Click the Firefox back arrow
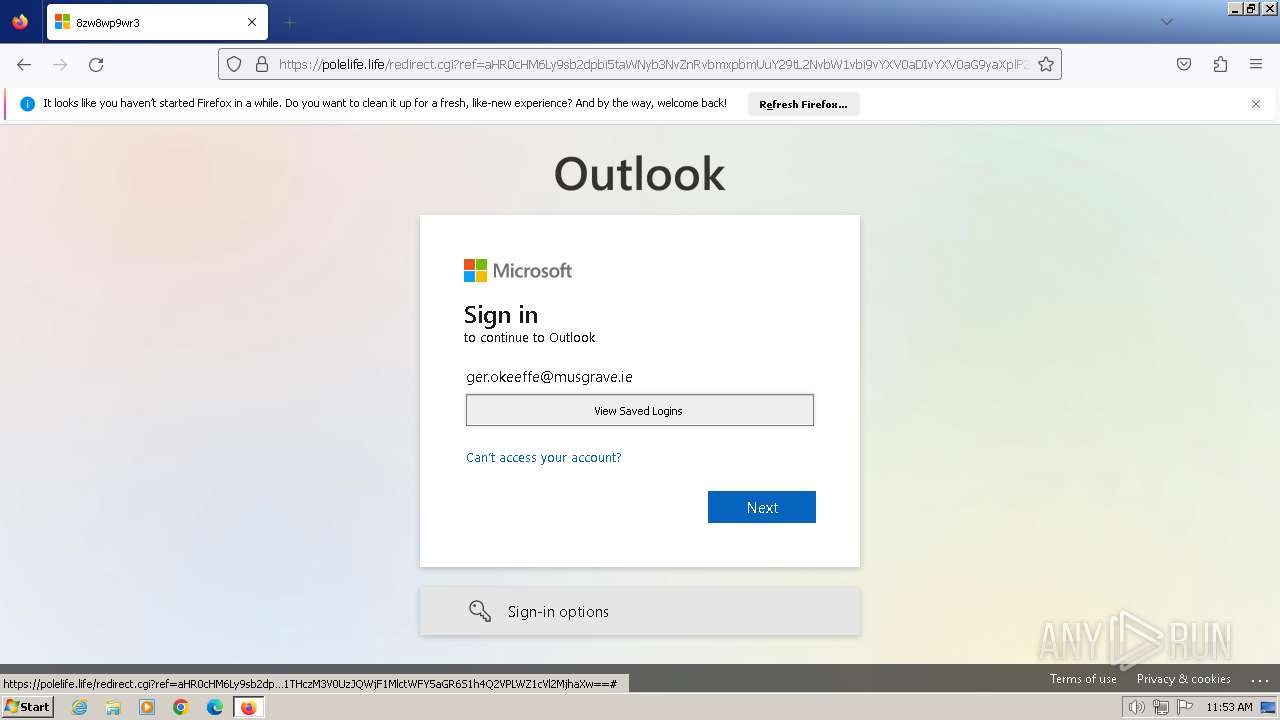Screen dimensions: 1280x720 pos(24,64)
